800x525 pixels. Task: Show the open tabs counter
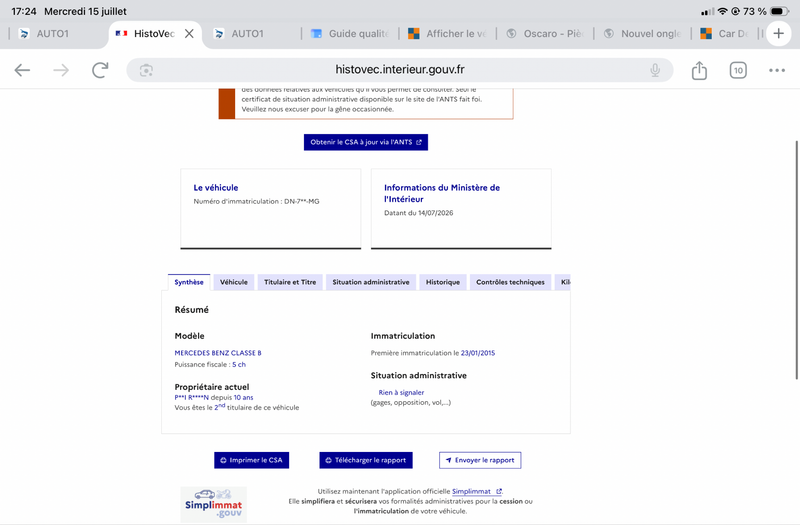tap(738, 70)
